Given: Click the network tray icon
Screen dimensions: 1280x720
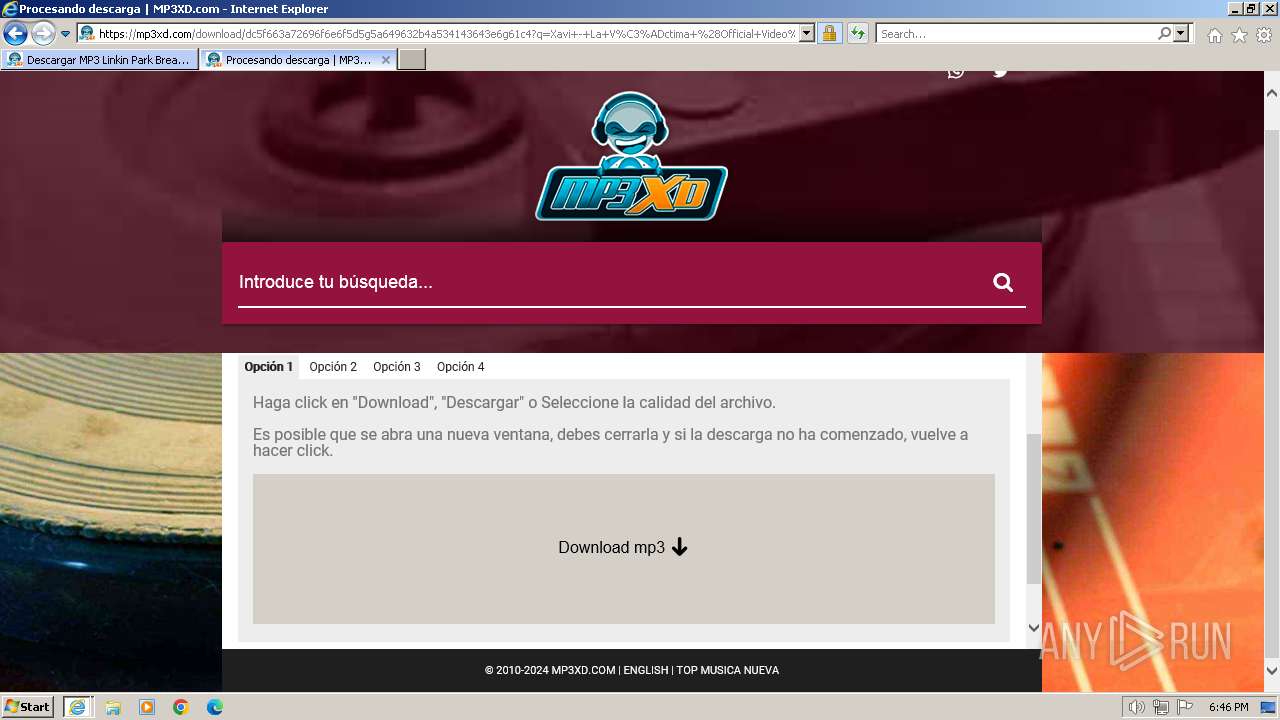Looking at the screenshot, I should 1161,707.
